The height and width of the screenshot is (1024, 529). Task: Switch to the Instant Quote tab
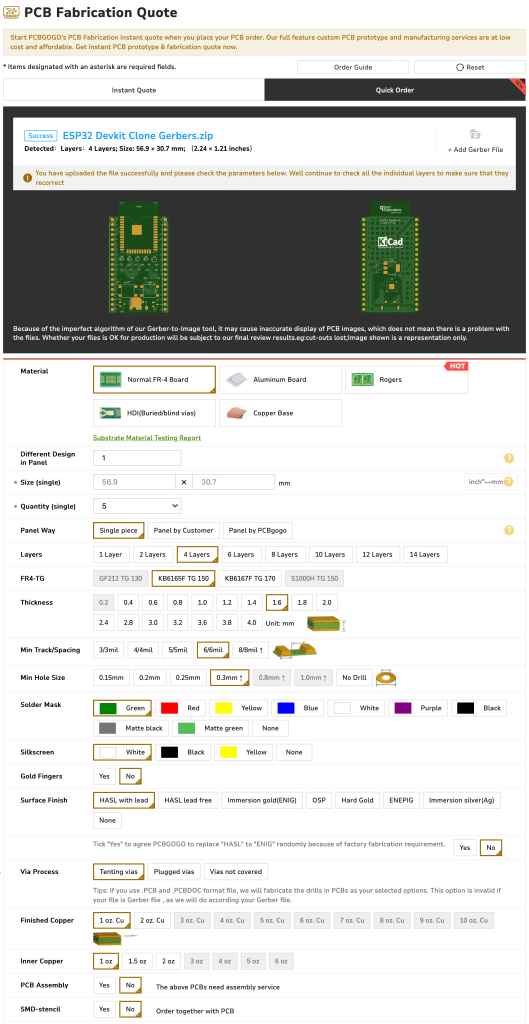point(134,90)
